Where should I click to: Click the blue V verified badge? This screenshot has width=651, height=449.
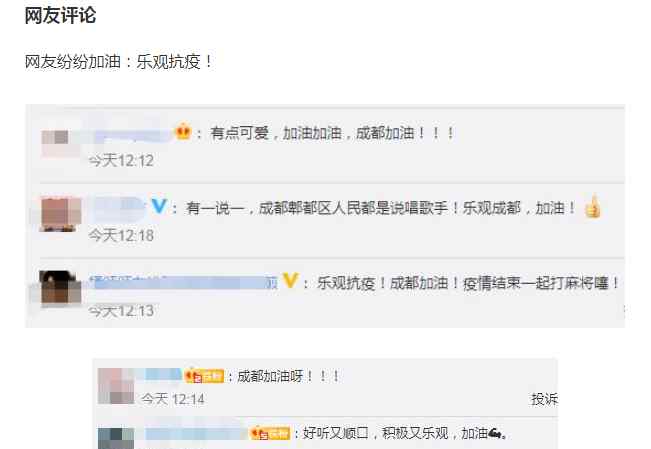[159, 206]
